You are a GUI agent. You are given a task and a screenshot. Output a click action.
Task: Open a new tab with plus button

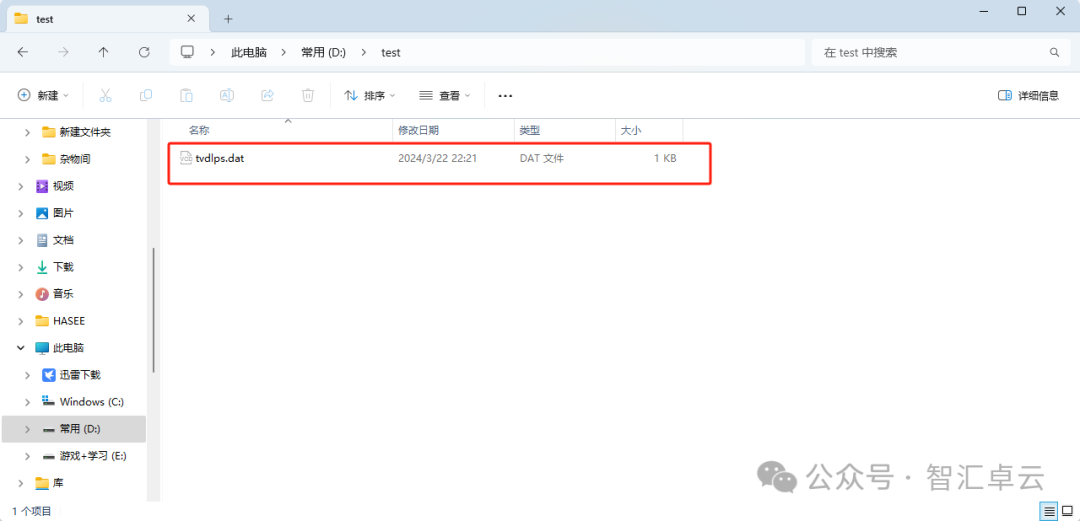[228, 19]
